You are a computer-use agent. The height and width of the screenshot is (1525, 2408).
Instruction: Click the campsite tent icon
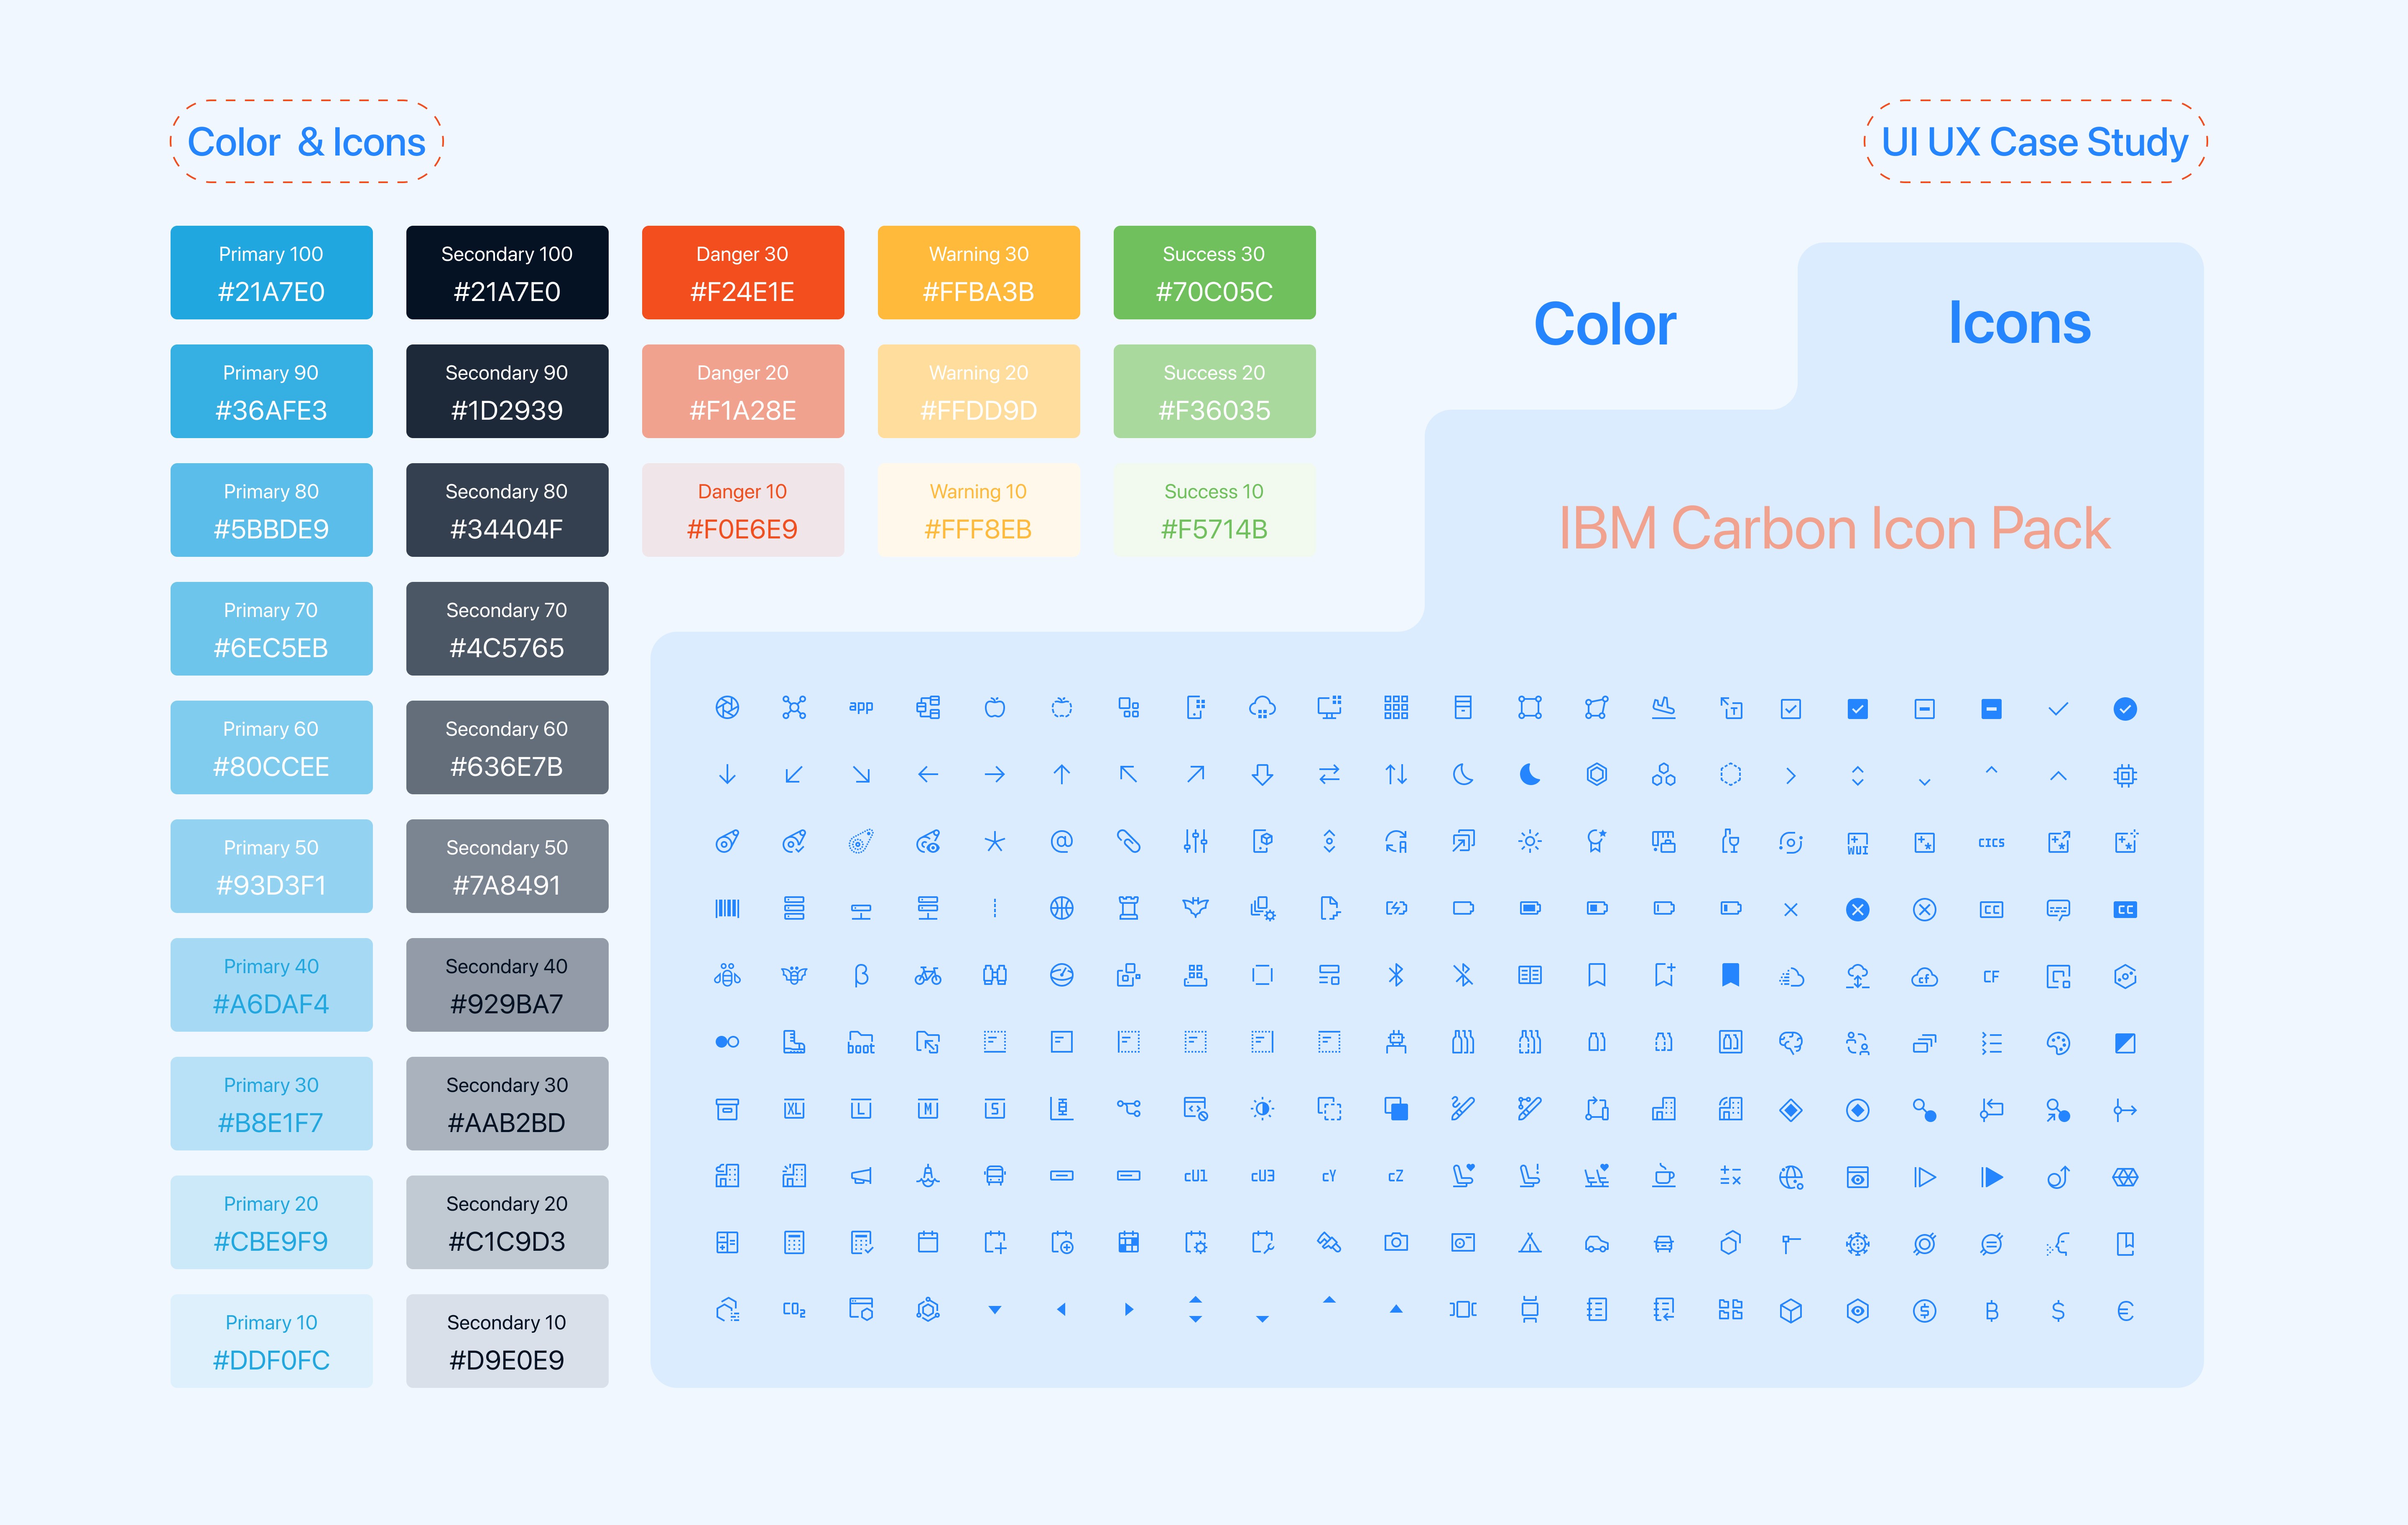click(x=1530, y=1243)
